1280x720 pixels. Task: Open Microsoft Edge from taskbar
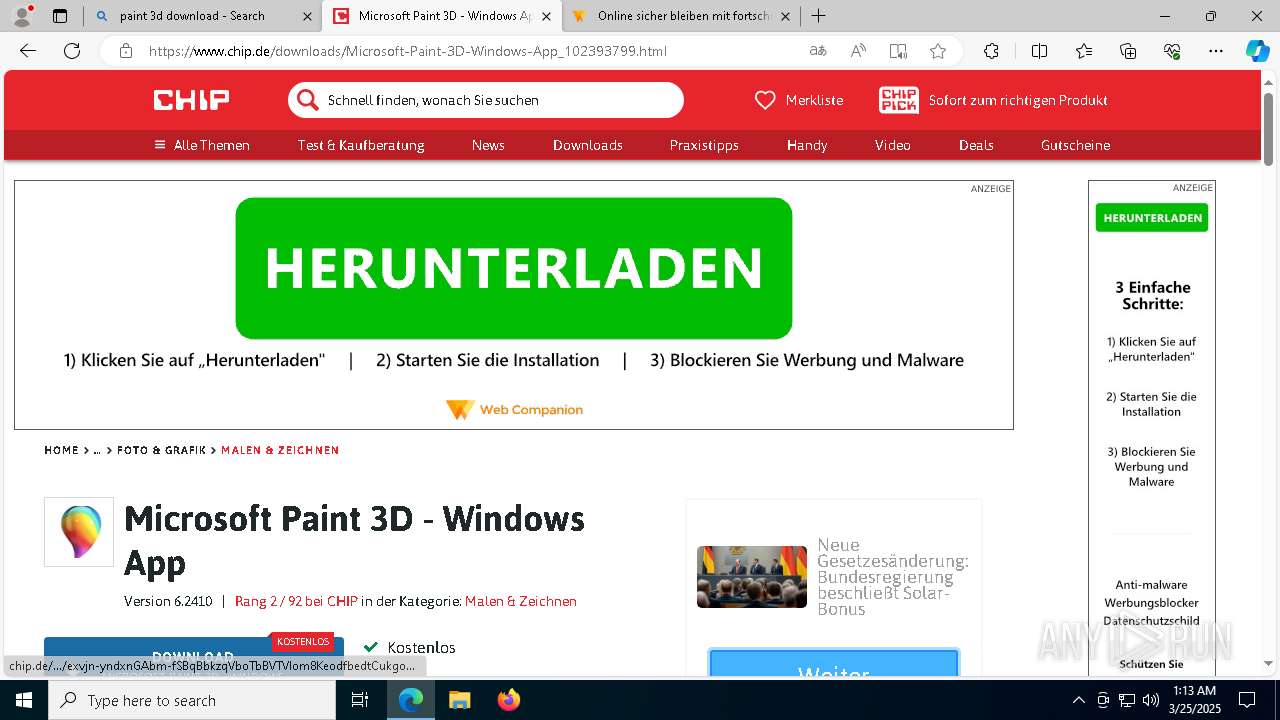[411, 700]
